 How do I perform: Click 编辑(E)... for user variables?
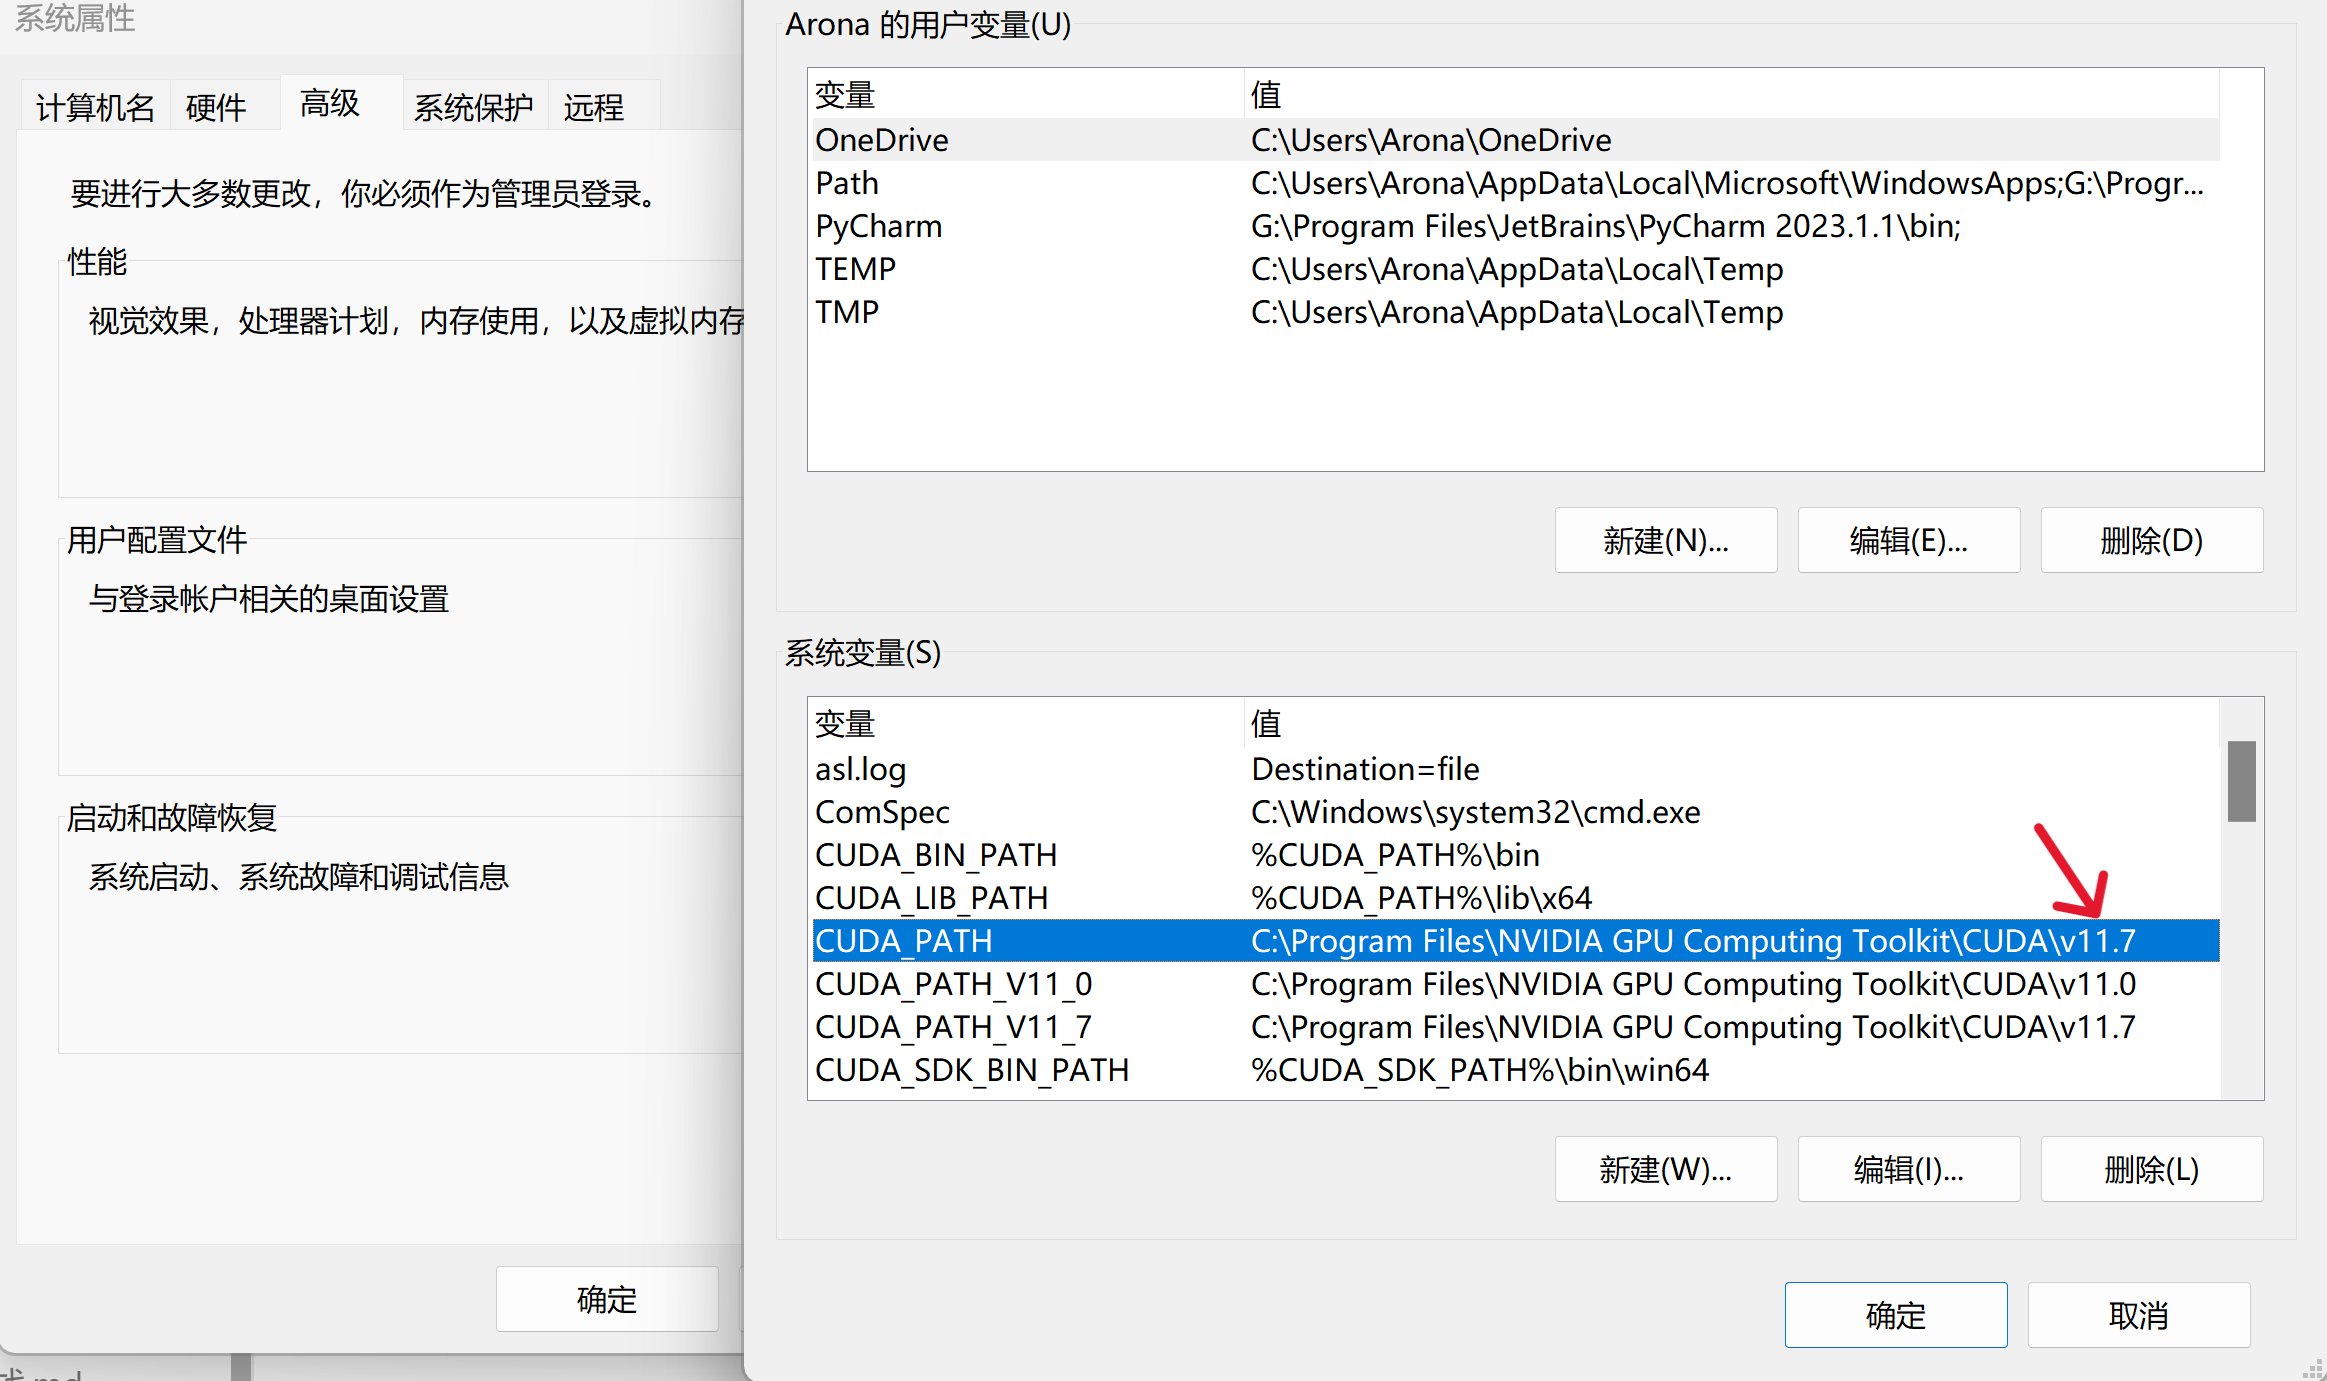(x=1909, y=540)
